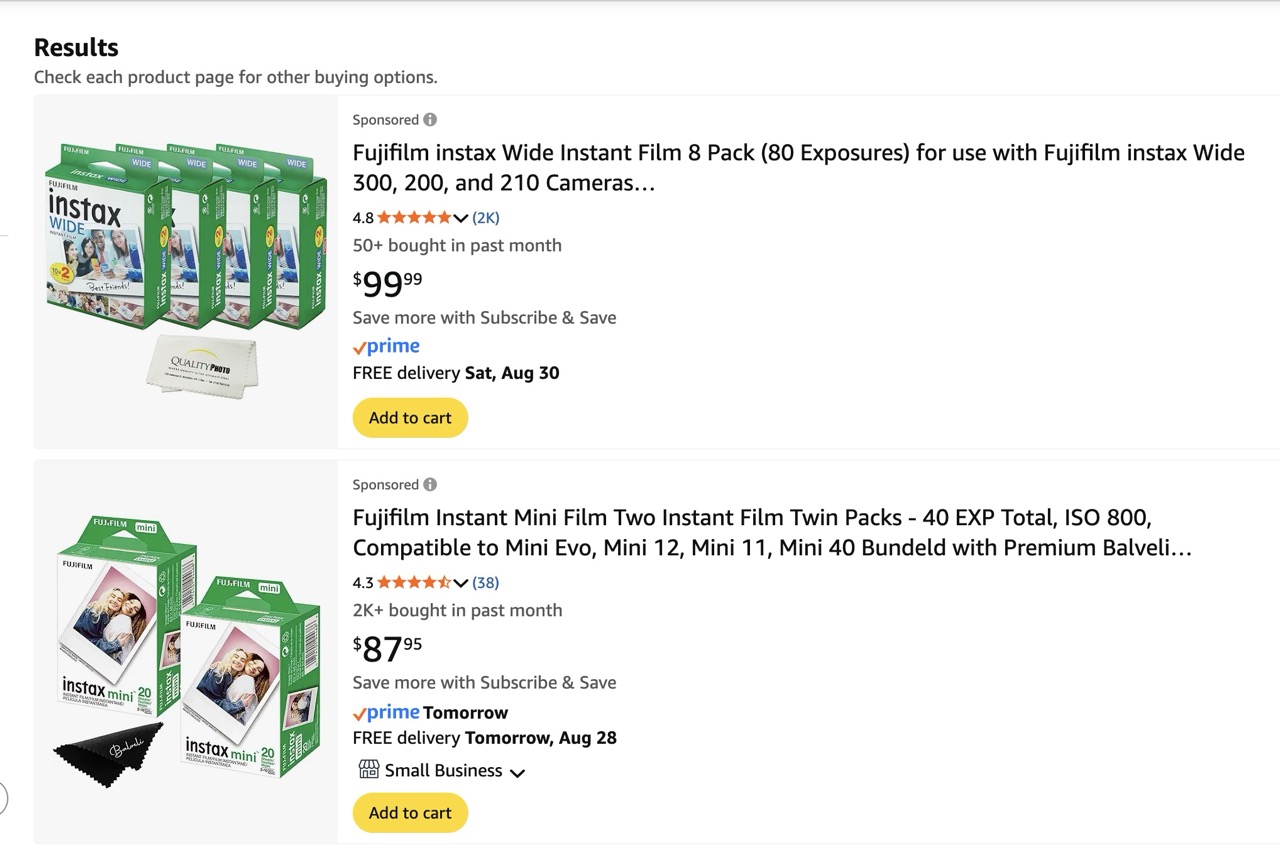The width and height of the screenshot is (1280, 852).
Task: Click the Prime logo under the $99.99 price
Action: (x=386, y=347)
